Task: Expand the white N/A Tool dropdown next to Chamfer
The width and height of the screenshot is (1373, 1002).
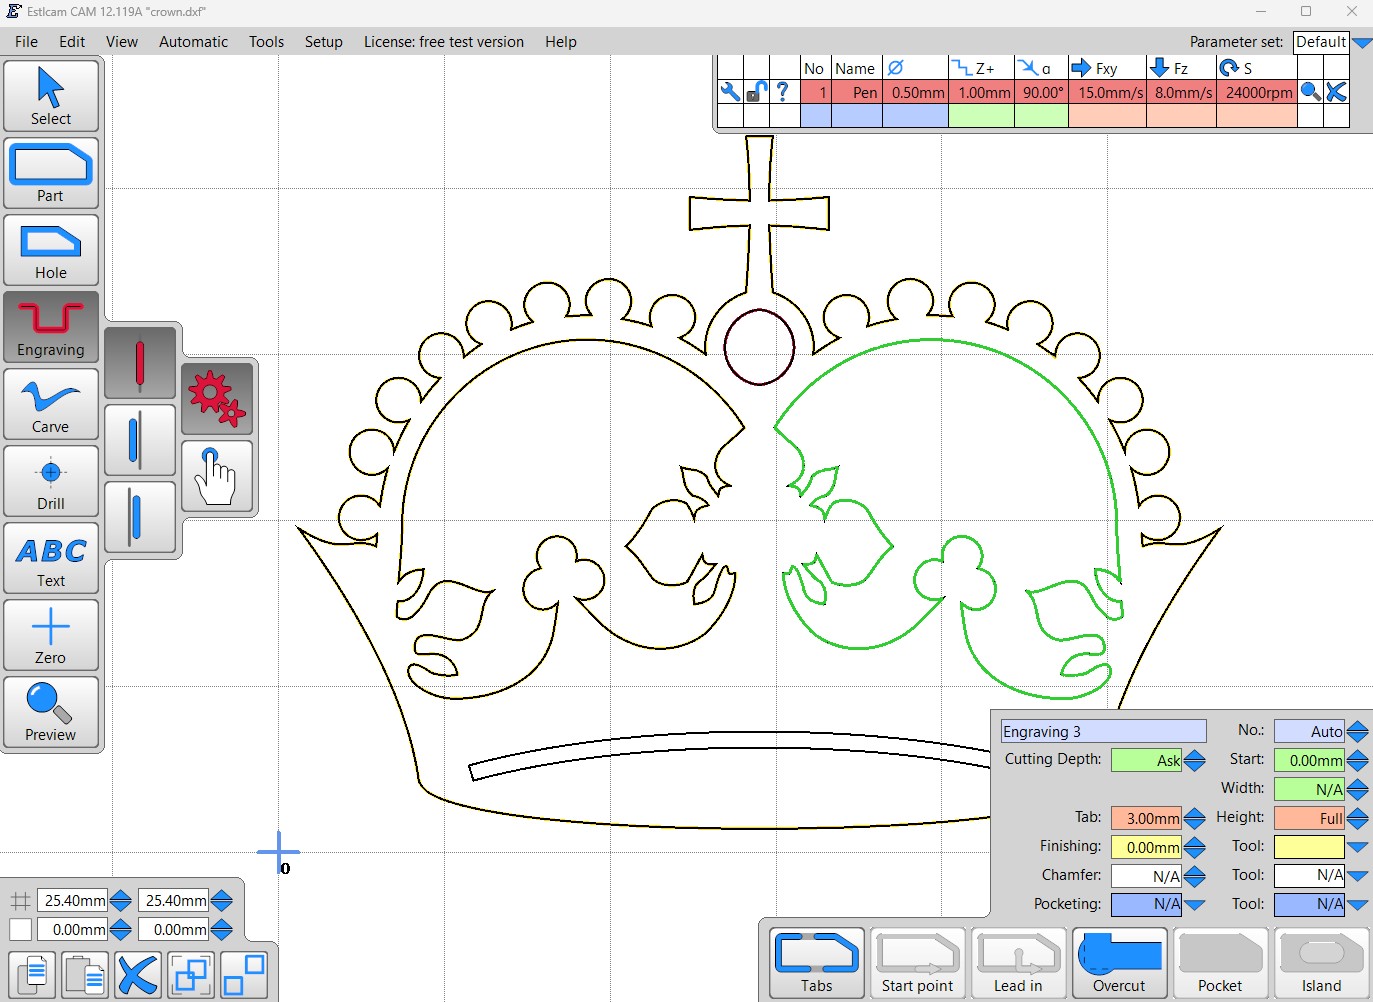Action: [1357, 876]
